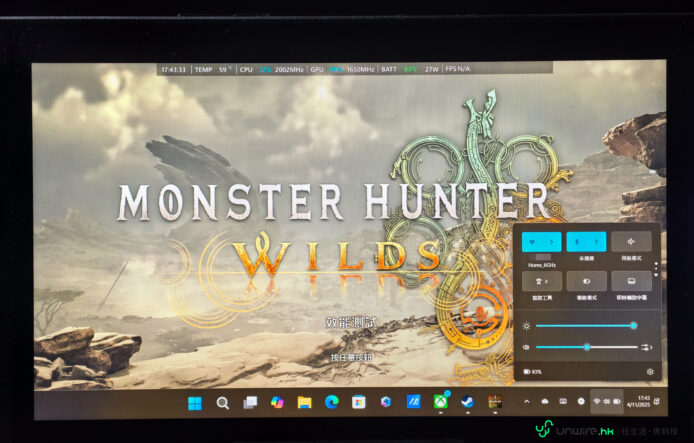Click the page dots on quick settings edge
Screen dimensions: 694x443
tap(656, 269)
